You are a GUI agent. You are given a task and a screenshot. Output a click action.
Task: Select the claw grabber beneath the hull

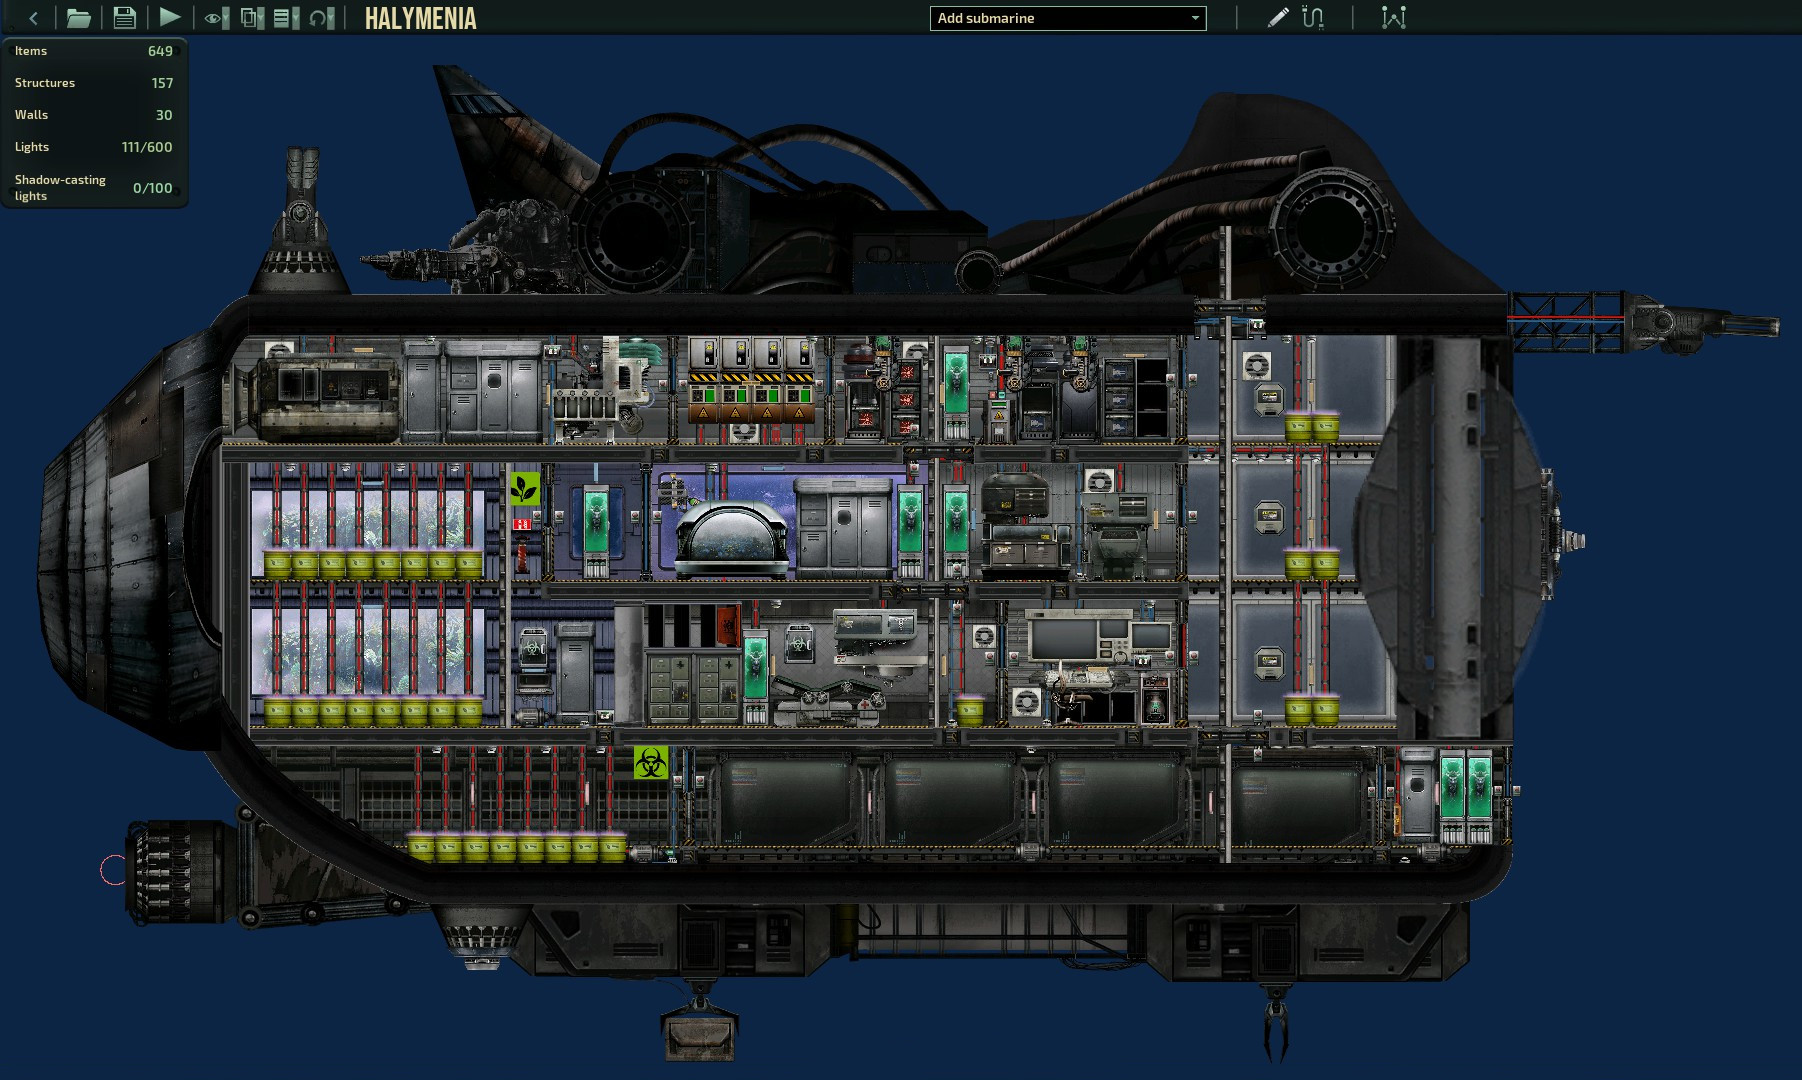1276,1023
